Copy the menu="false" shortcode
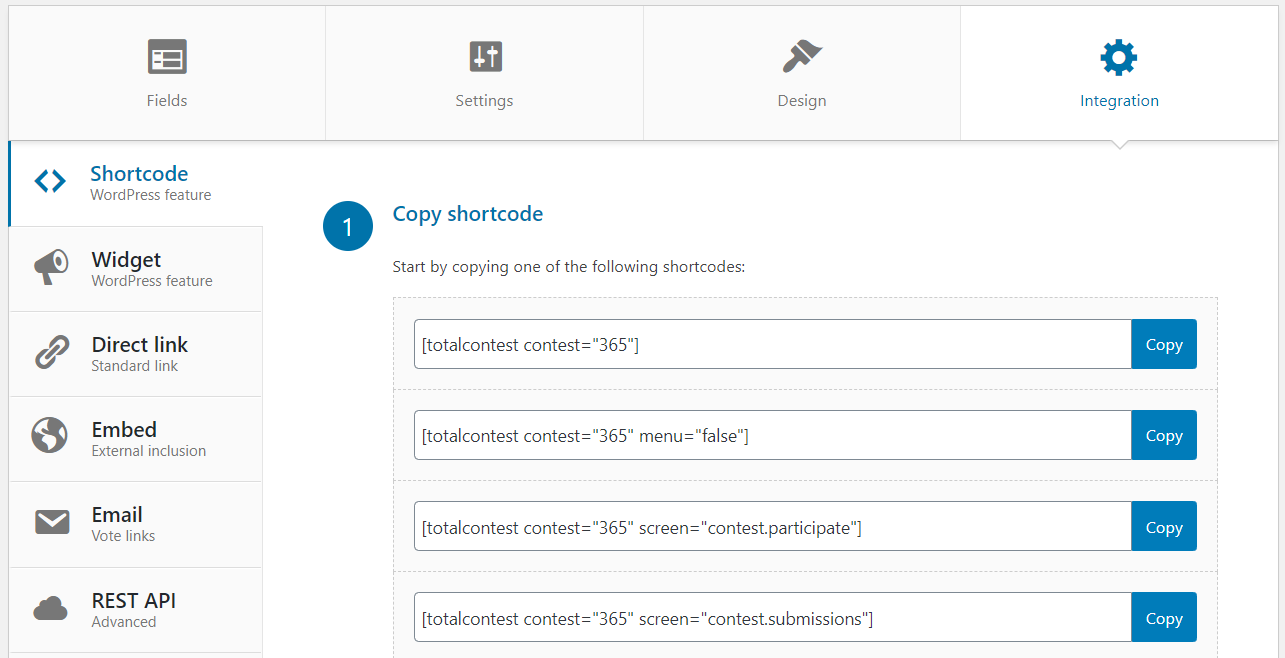The width and height of the screenshot is (1285, 658). point(1164,436)
